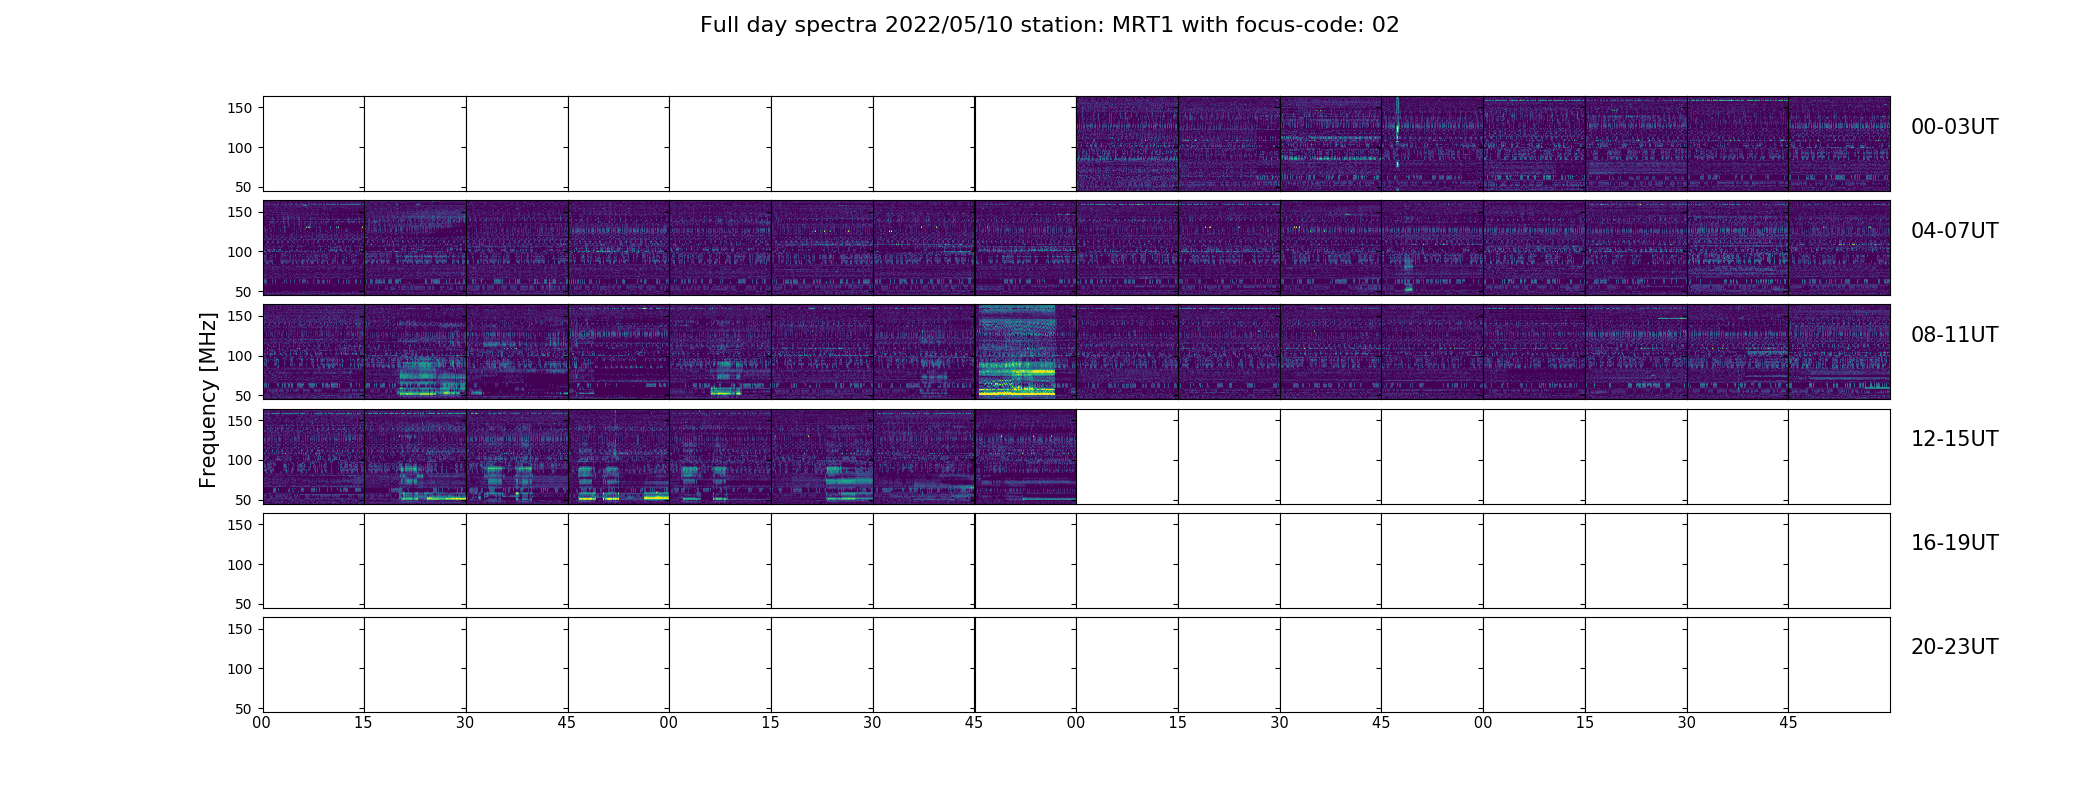Click the plot title 'Full day spectra 2022/05/10'

(1049, 25)
